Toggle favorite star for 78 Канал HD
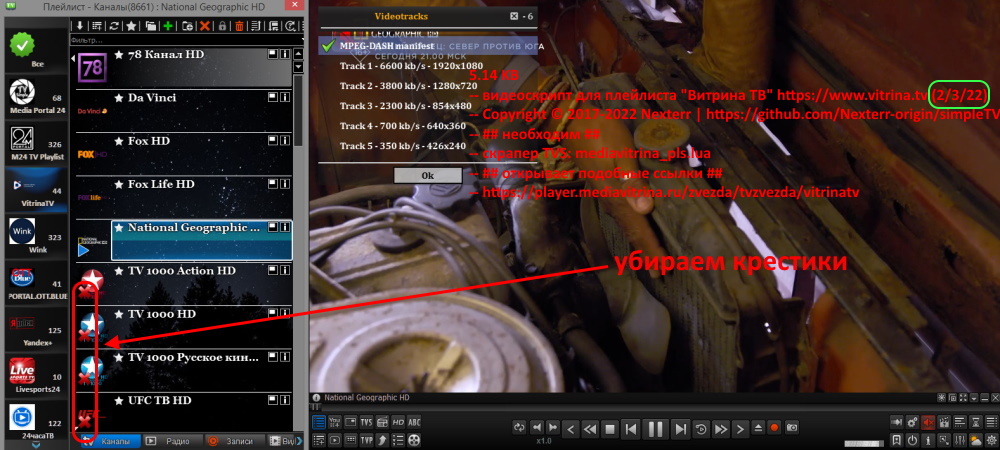The image size is (1000, 450). tap(119, 55)
